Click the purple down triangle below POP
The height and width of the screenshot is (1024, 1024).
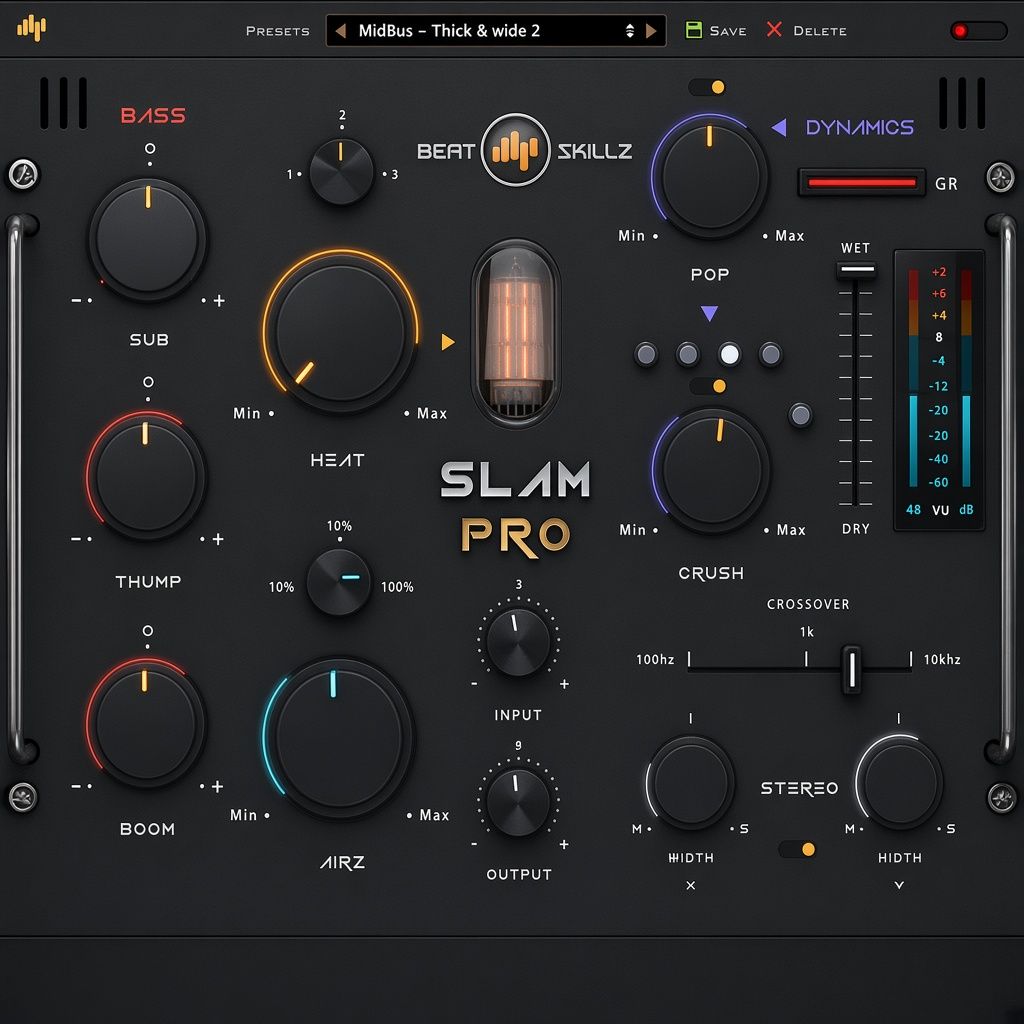pyautogui.click(x=709, y=313)
